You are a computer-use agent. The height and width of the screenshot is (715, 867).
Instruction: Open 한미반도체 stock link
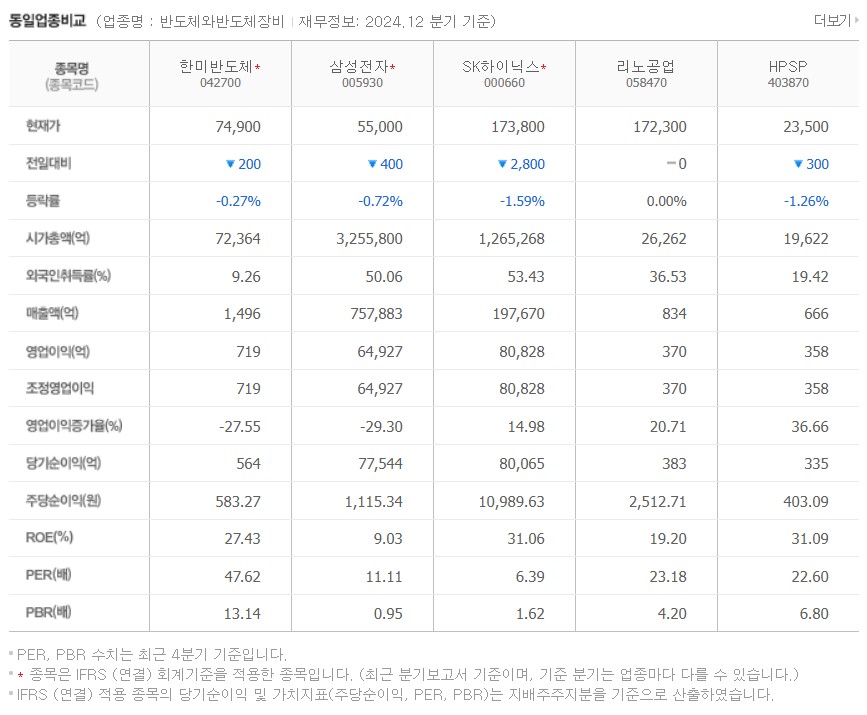point(216,67)
